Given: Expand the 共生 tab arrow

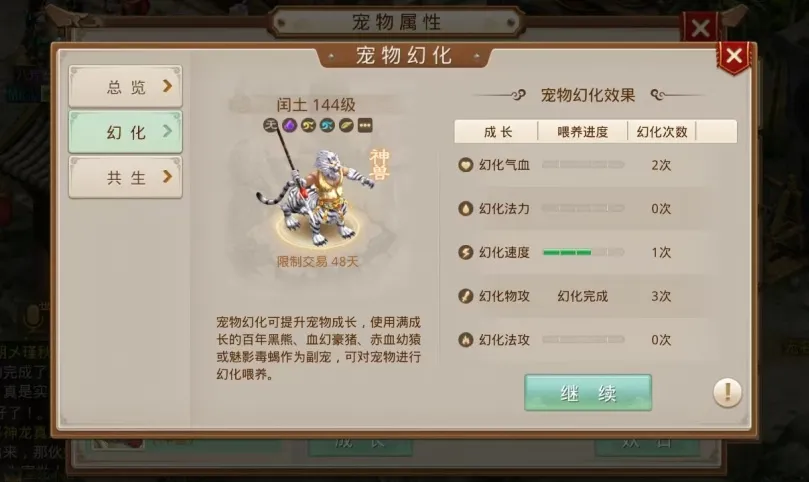Looking at the screenshot, I should point(167,177).
